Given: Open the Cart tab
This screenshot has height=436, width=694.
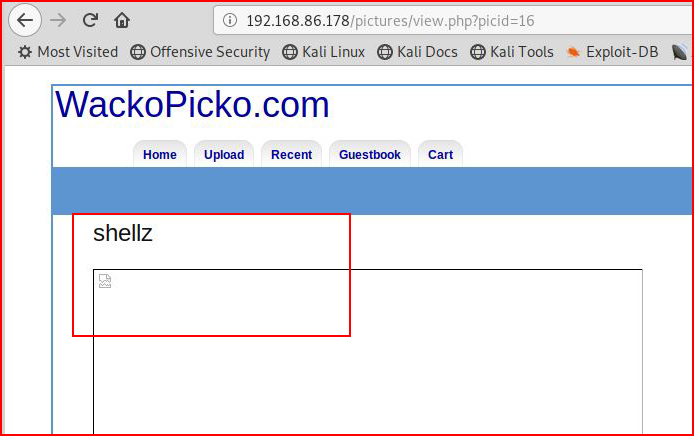Looking at the screenshot, I should coord(440,154).
